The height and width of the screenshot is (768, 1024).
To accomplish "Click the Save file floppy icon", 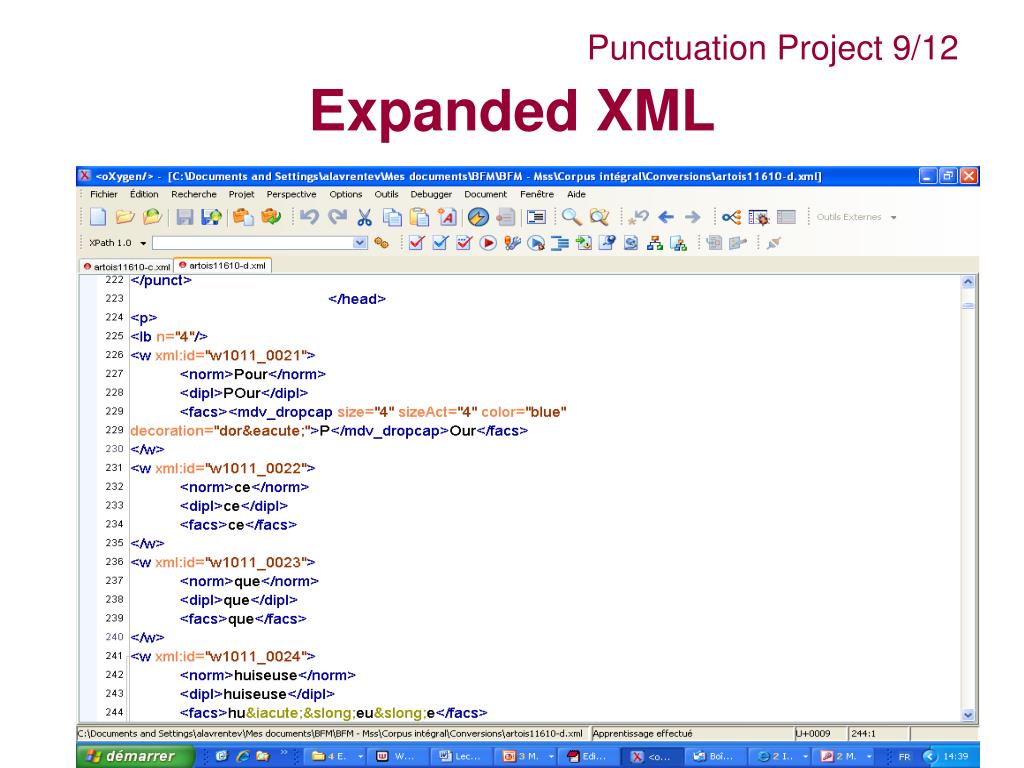I will 185,216.
